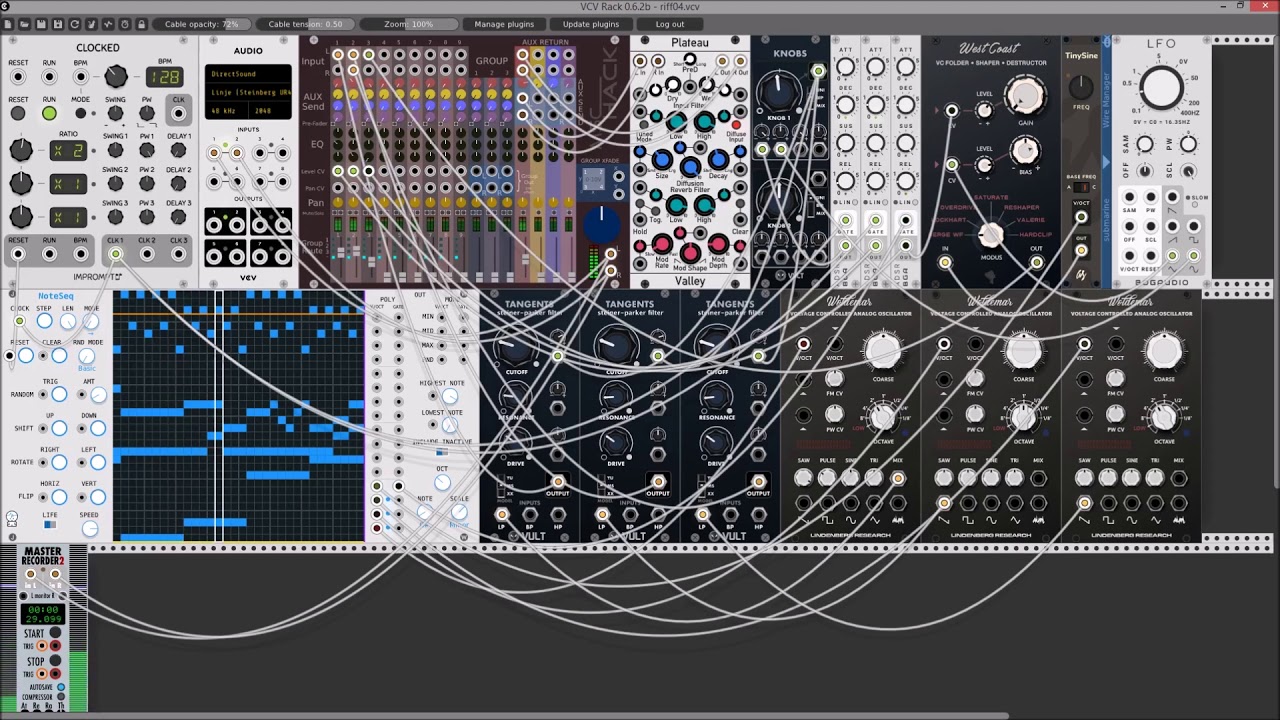Flip the LIFE switch on NoteSeq

click(50, 525)
